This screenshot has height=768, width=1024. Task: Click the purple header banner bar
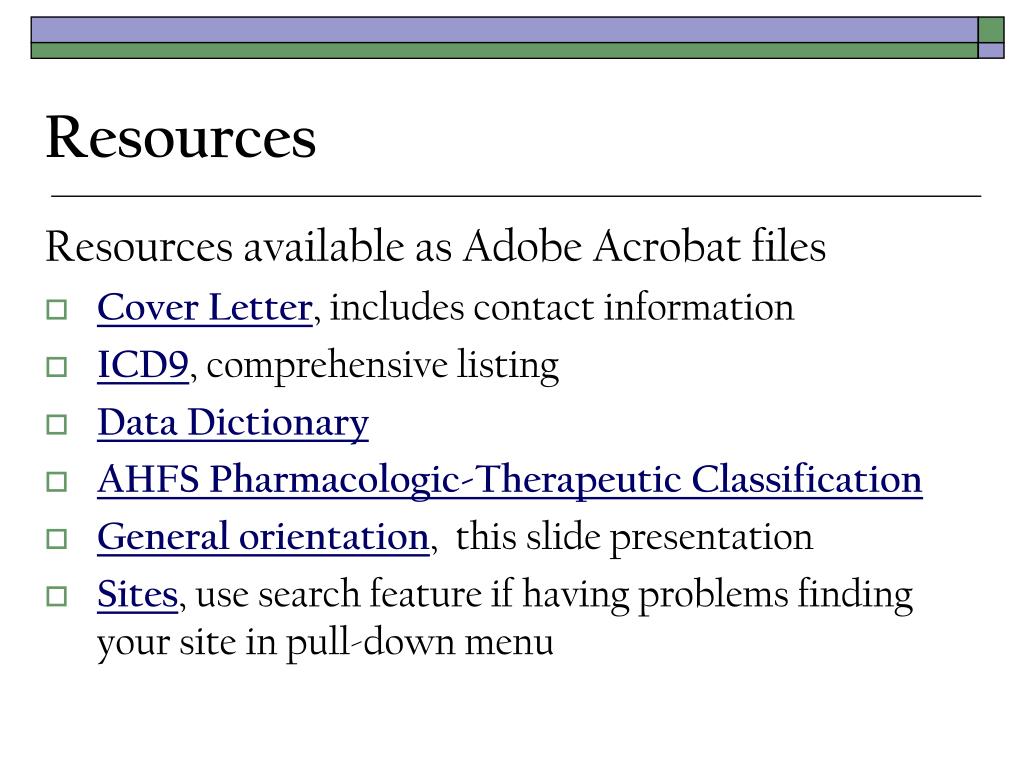click(x=504, y=30)
